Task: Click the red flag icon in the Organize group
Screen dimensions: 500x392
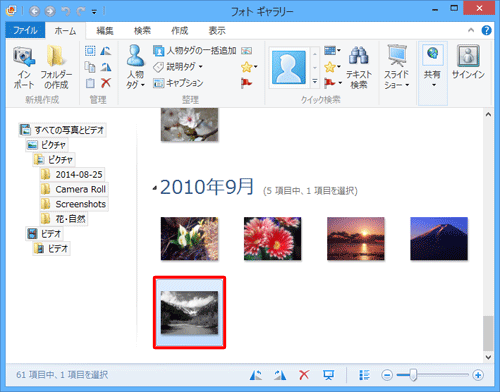Action: click(246, 83)
